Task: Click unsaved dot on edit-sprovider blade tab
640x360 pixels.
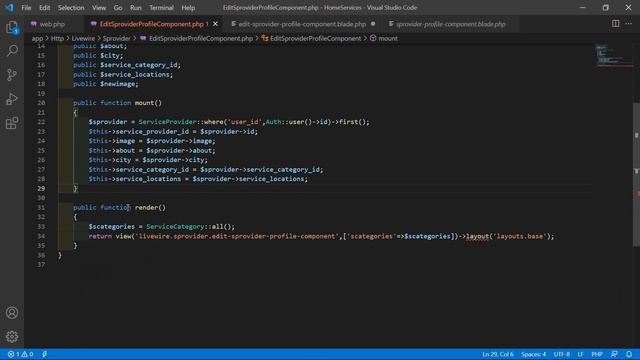Action: coord(373,24)
